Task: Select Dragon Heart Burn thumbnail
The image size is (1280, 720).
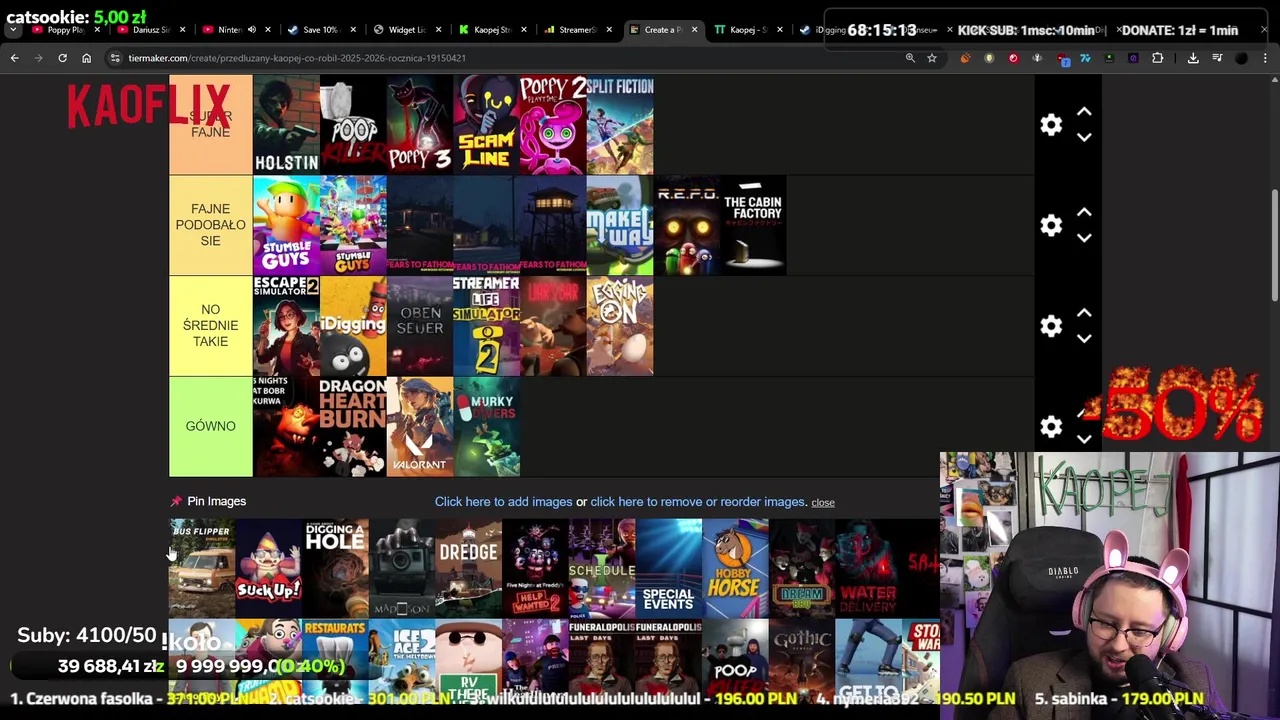Action: [353, 427]
